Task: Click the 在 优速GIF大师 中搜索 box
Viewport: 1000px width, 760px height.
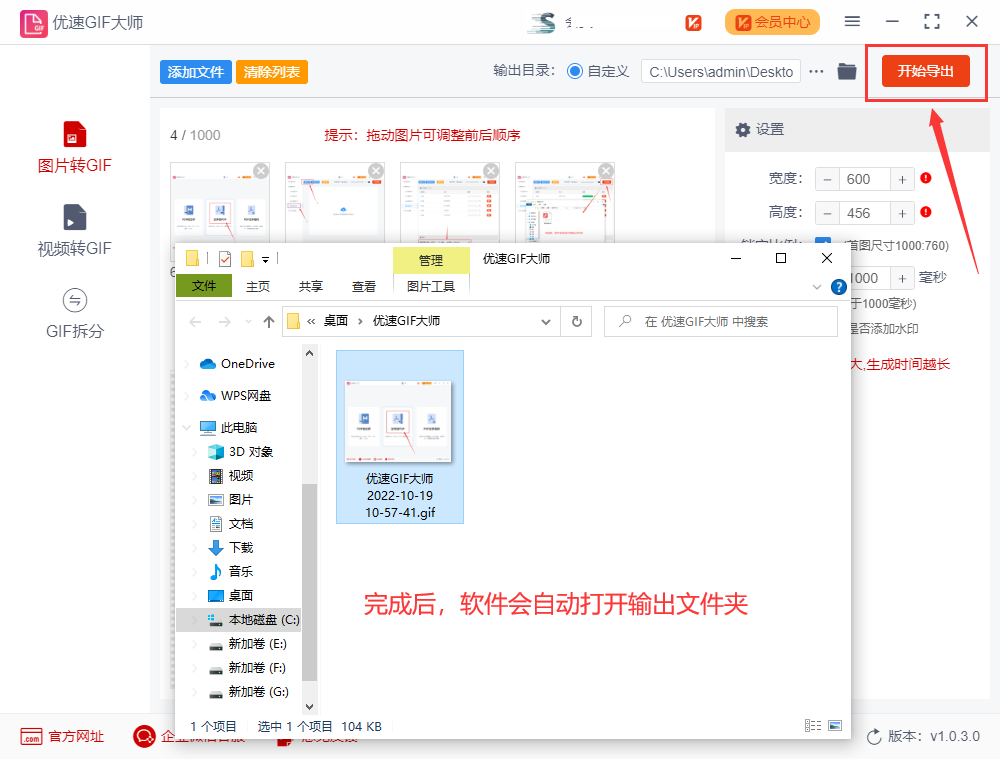Action: point(721,321)
